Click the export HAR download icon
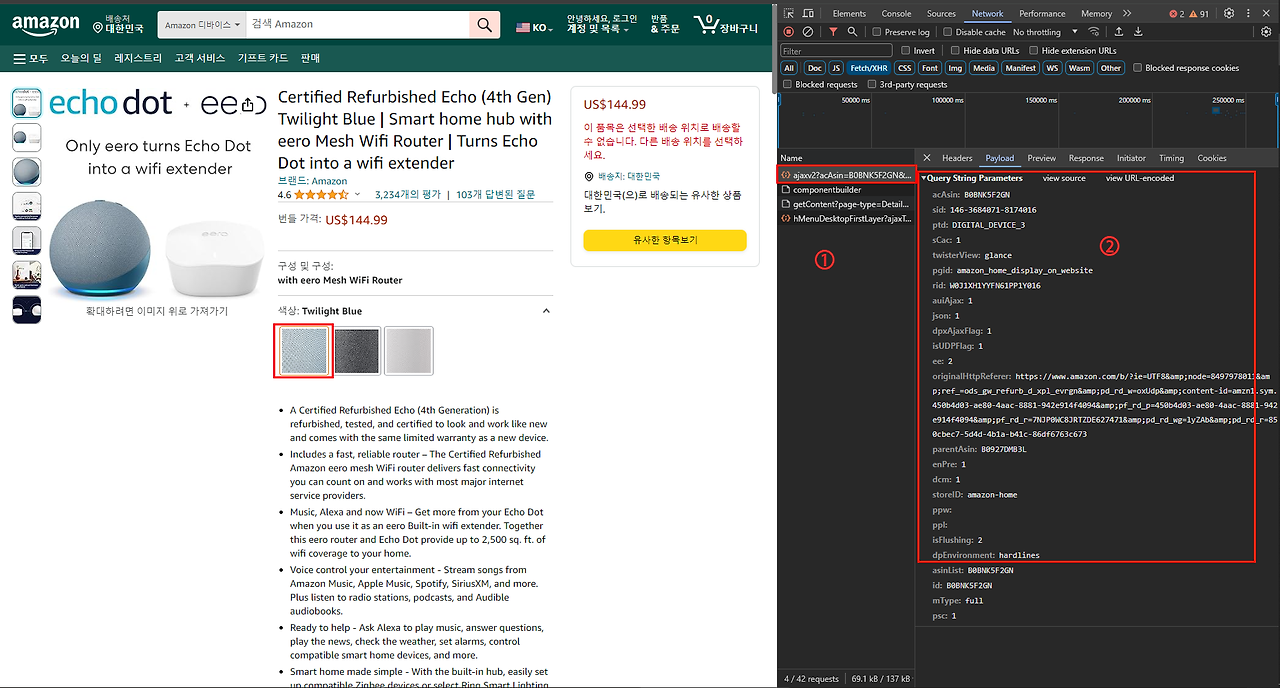 [1138, 32]
